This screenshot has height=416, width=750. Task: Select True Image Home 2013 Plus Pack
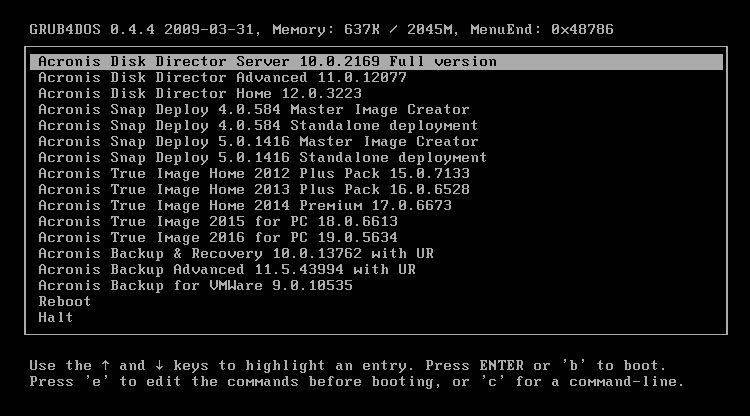click(254, 189)
